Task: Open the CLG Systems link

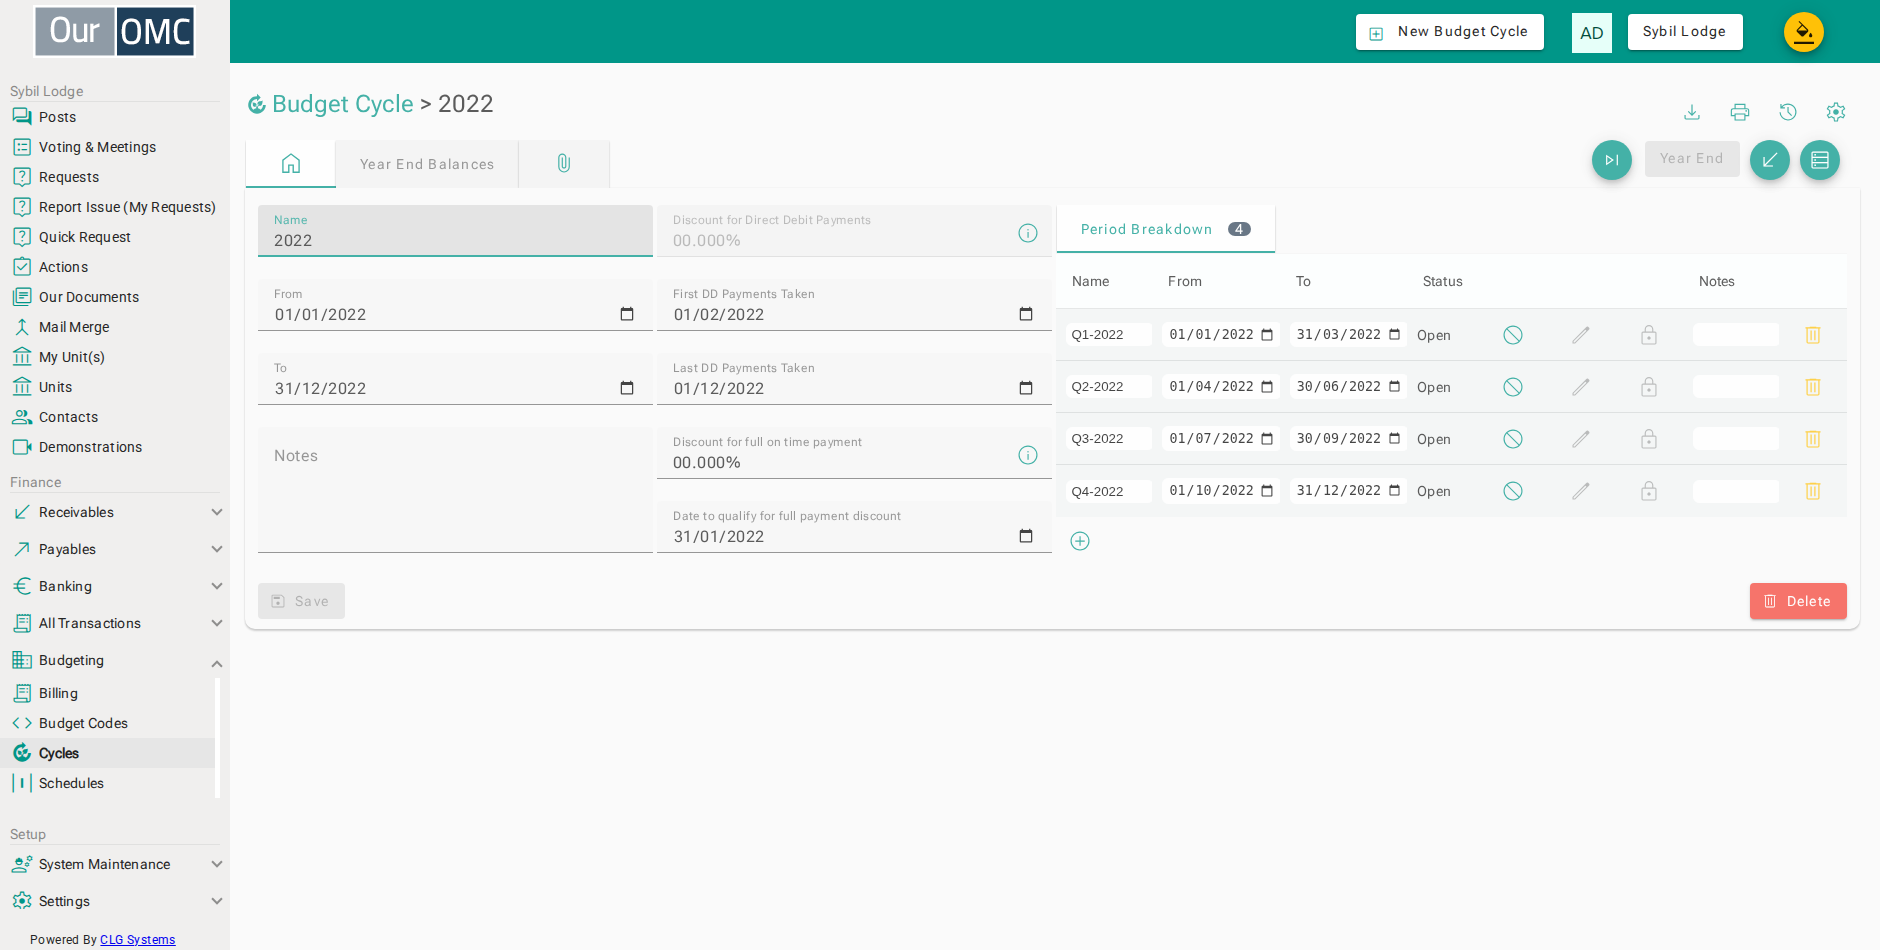Action: [138, 940]
